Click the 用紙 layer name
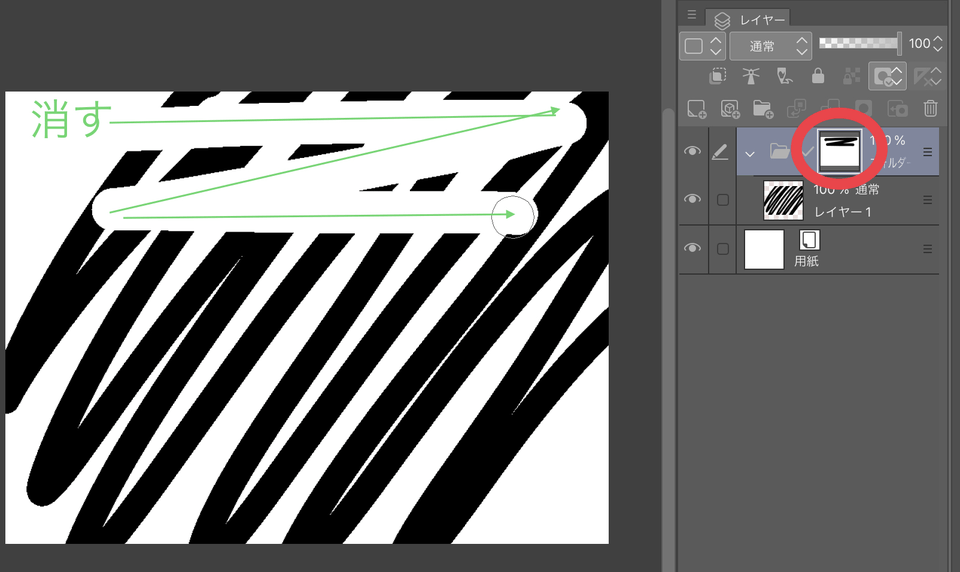The width and height of the screenshot is (960, 572). coord(806,261)
